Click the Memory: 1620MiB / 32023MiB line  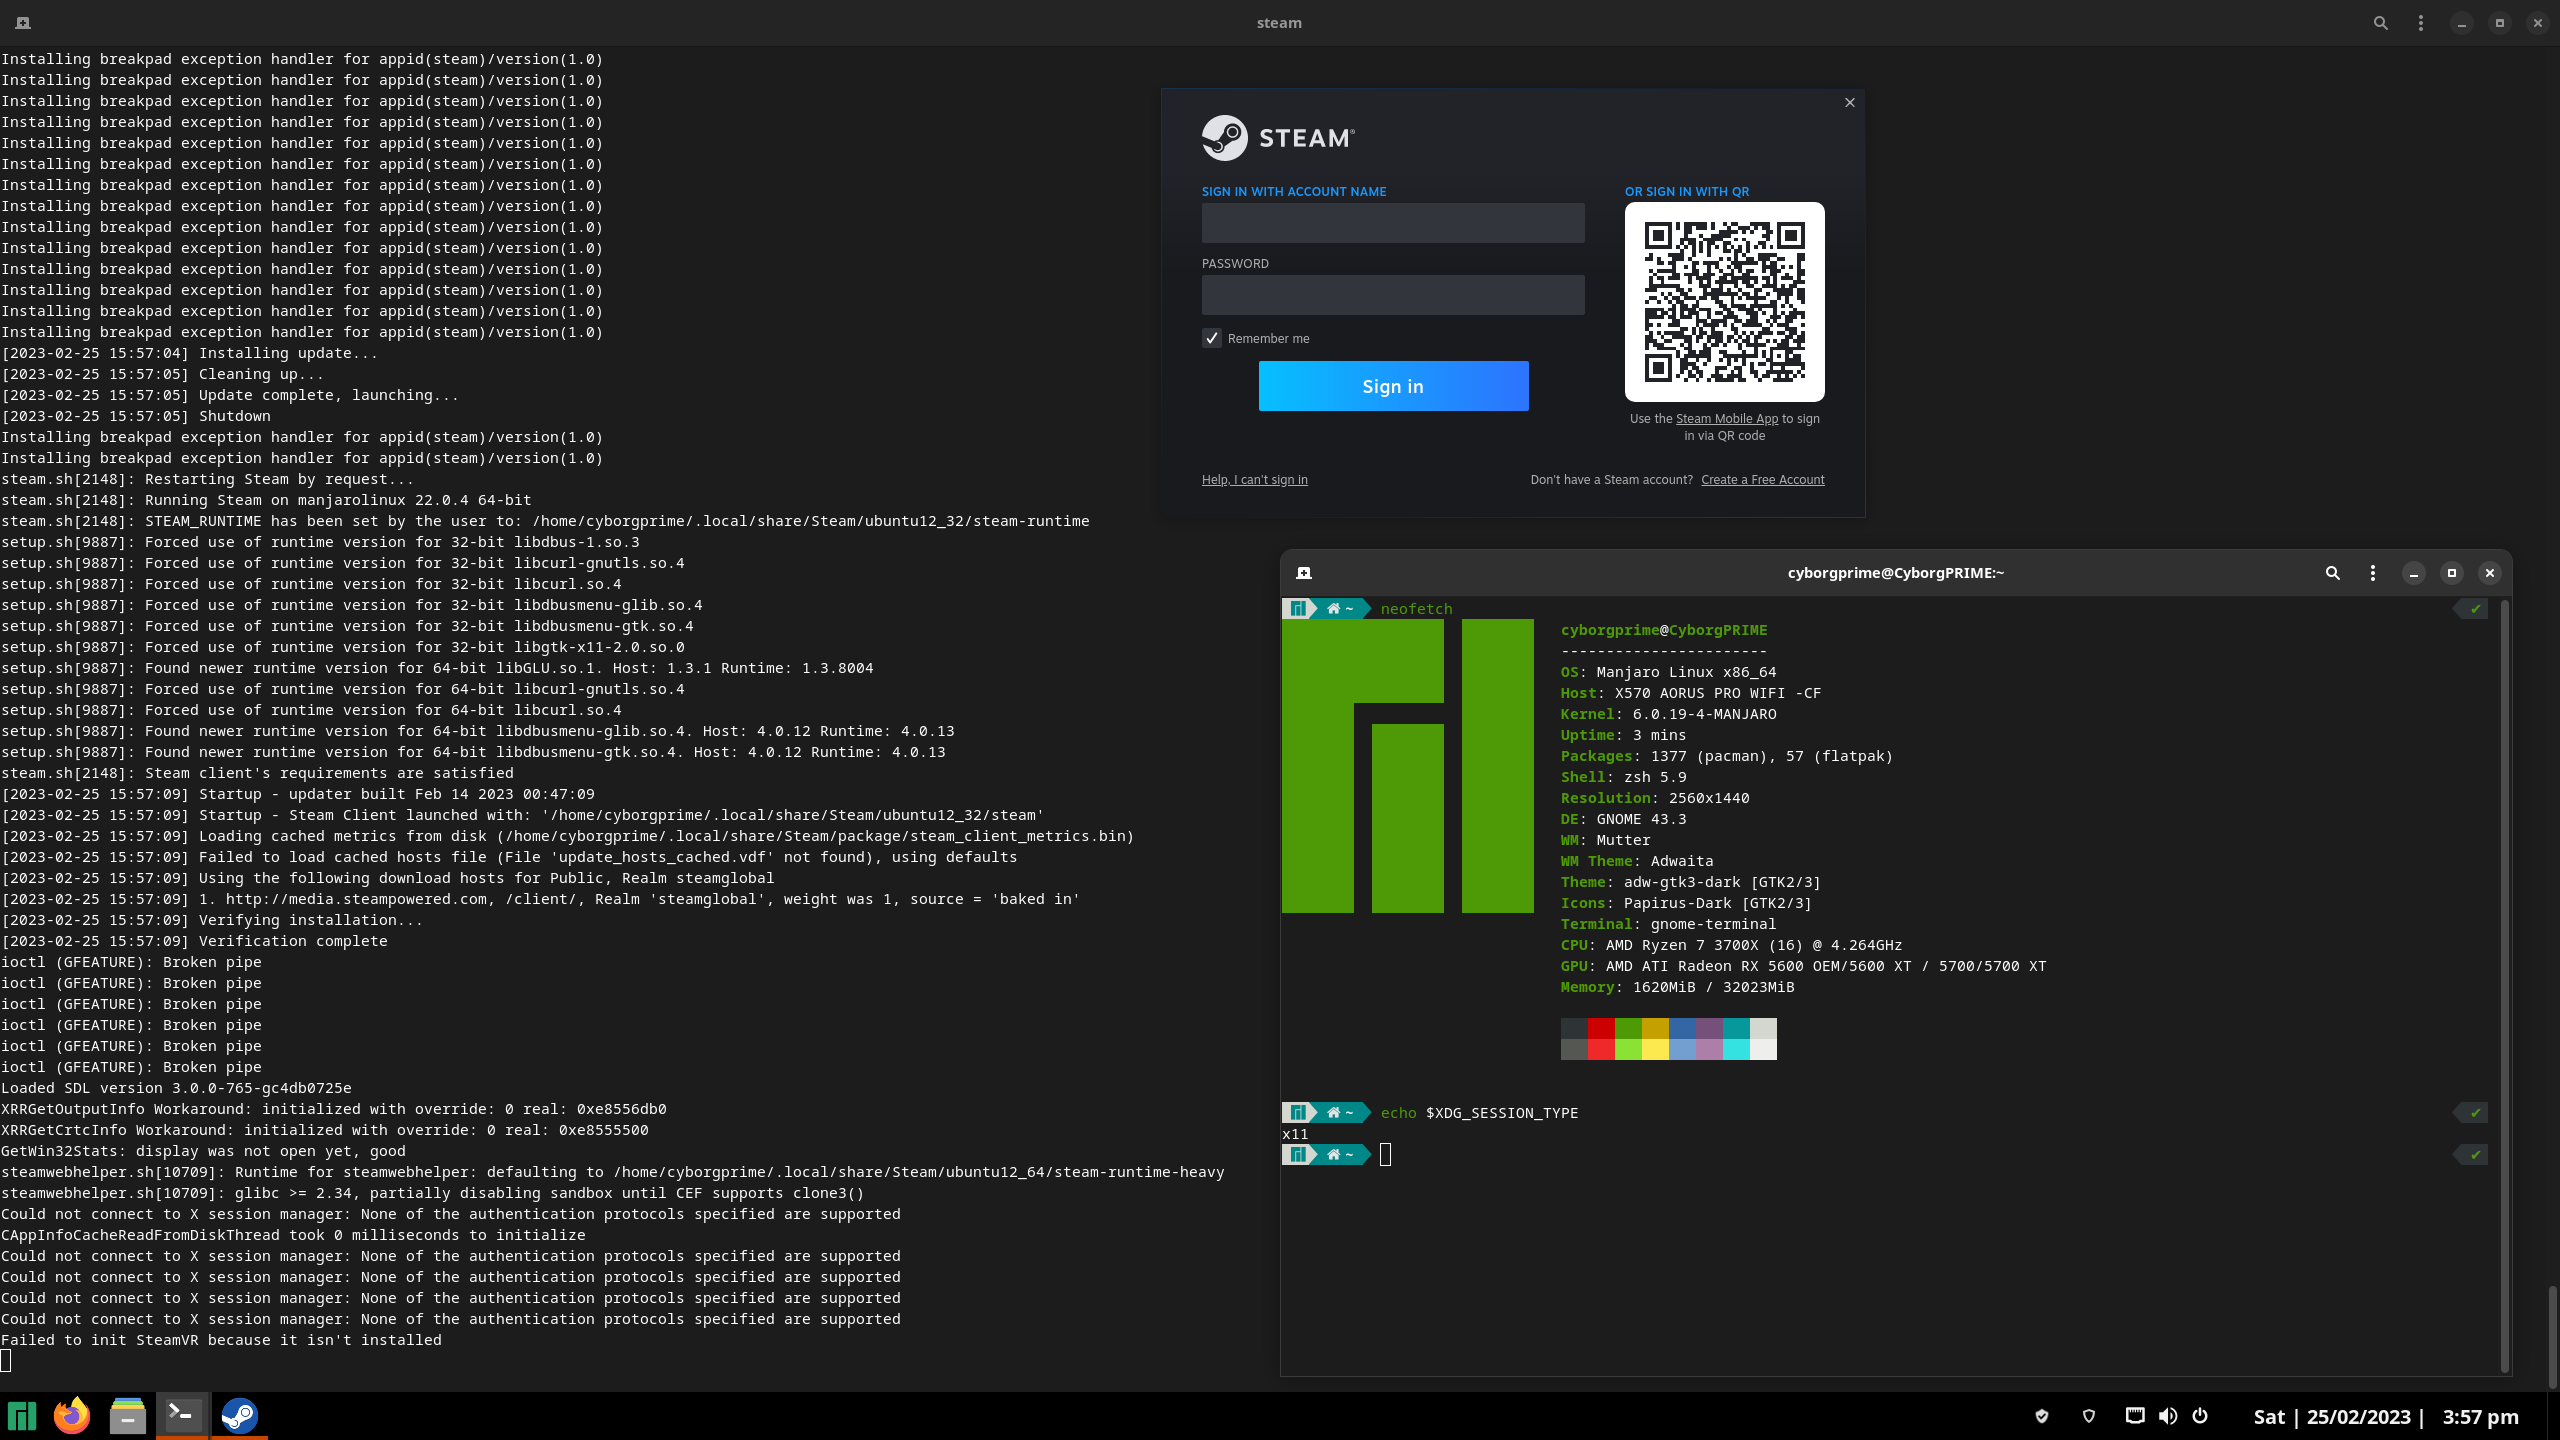point(1677,987)
